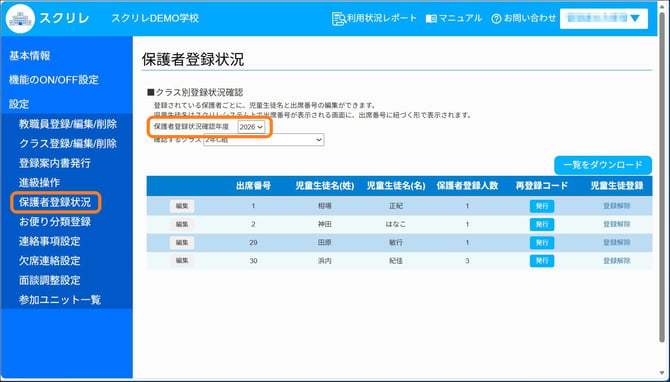Viewport: 670px width, 382px height.
Task: Click attendance number 30 cell
Action: point(253,261)
